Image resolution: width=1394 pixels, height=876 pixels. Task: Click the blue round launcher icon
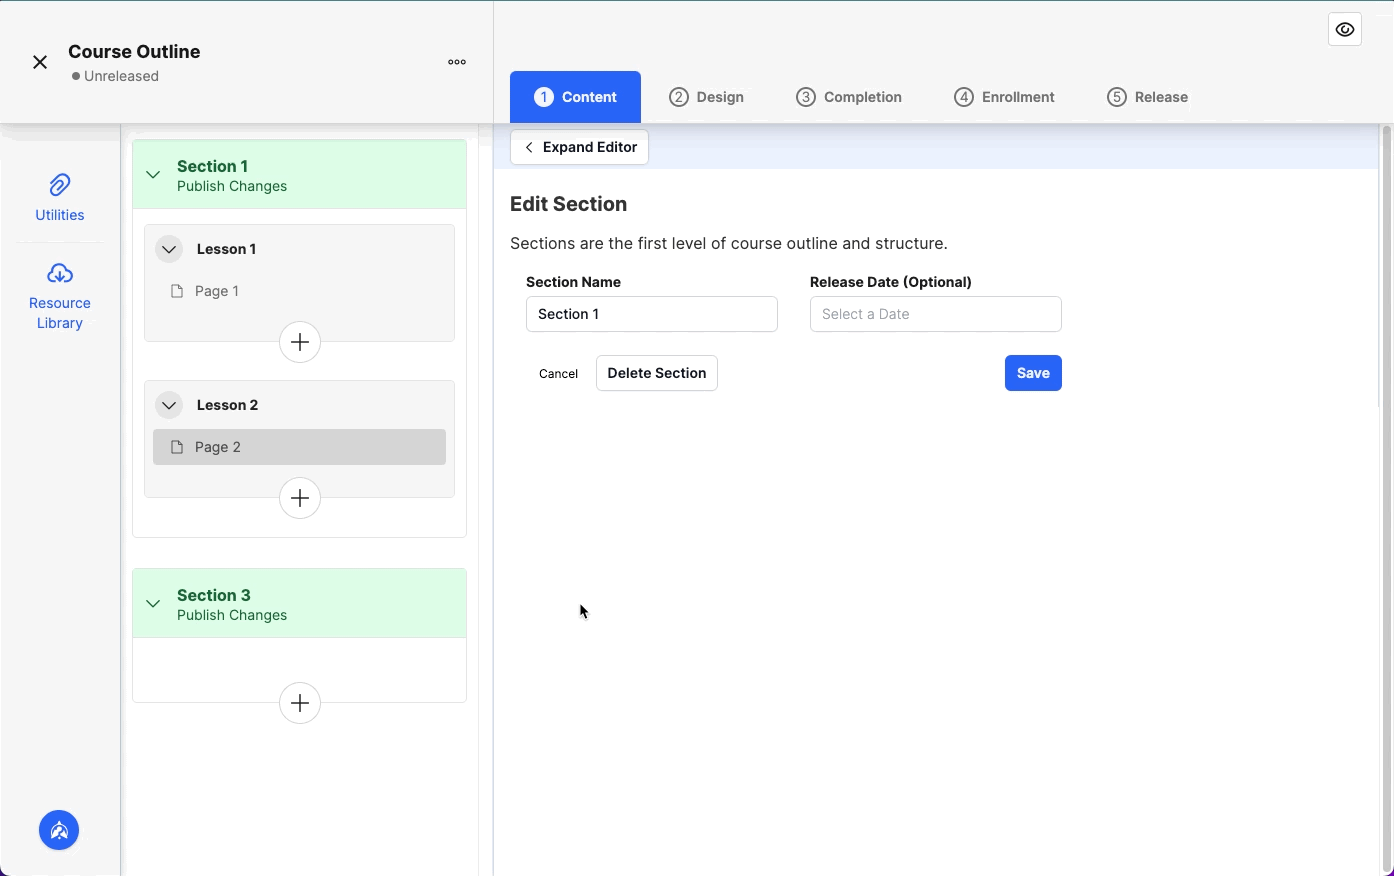[x=59, y=830]
